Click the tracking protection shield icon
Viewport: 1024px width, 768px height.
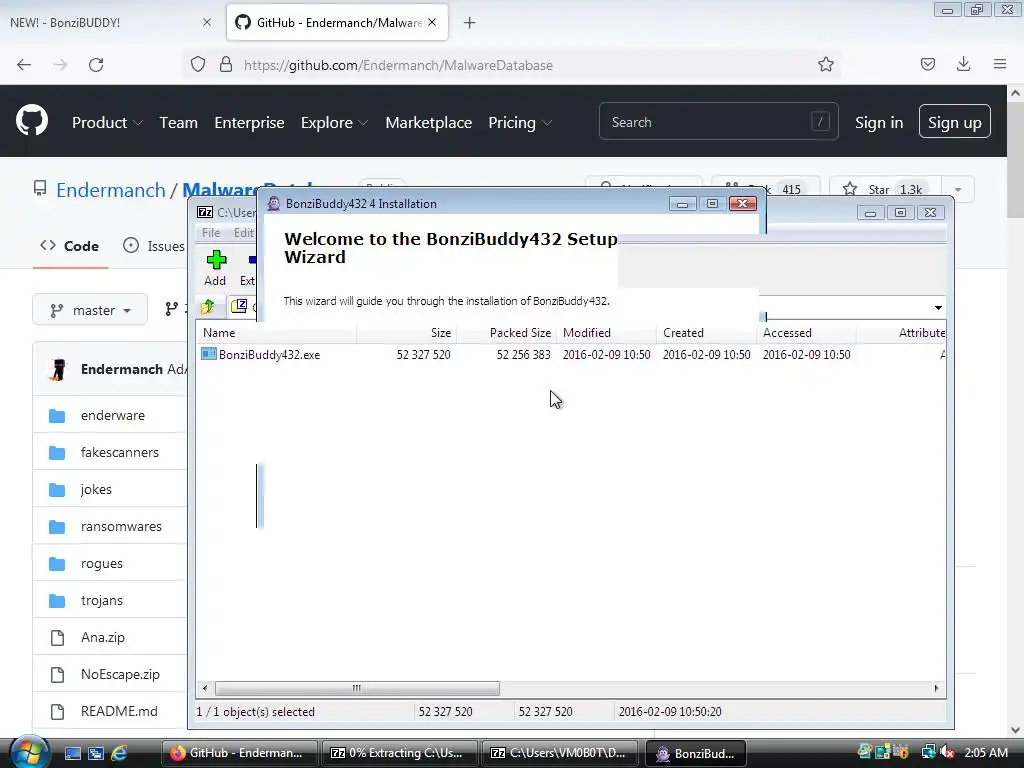198,64
